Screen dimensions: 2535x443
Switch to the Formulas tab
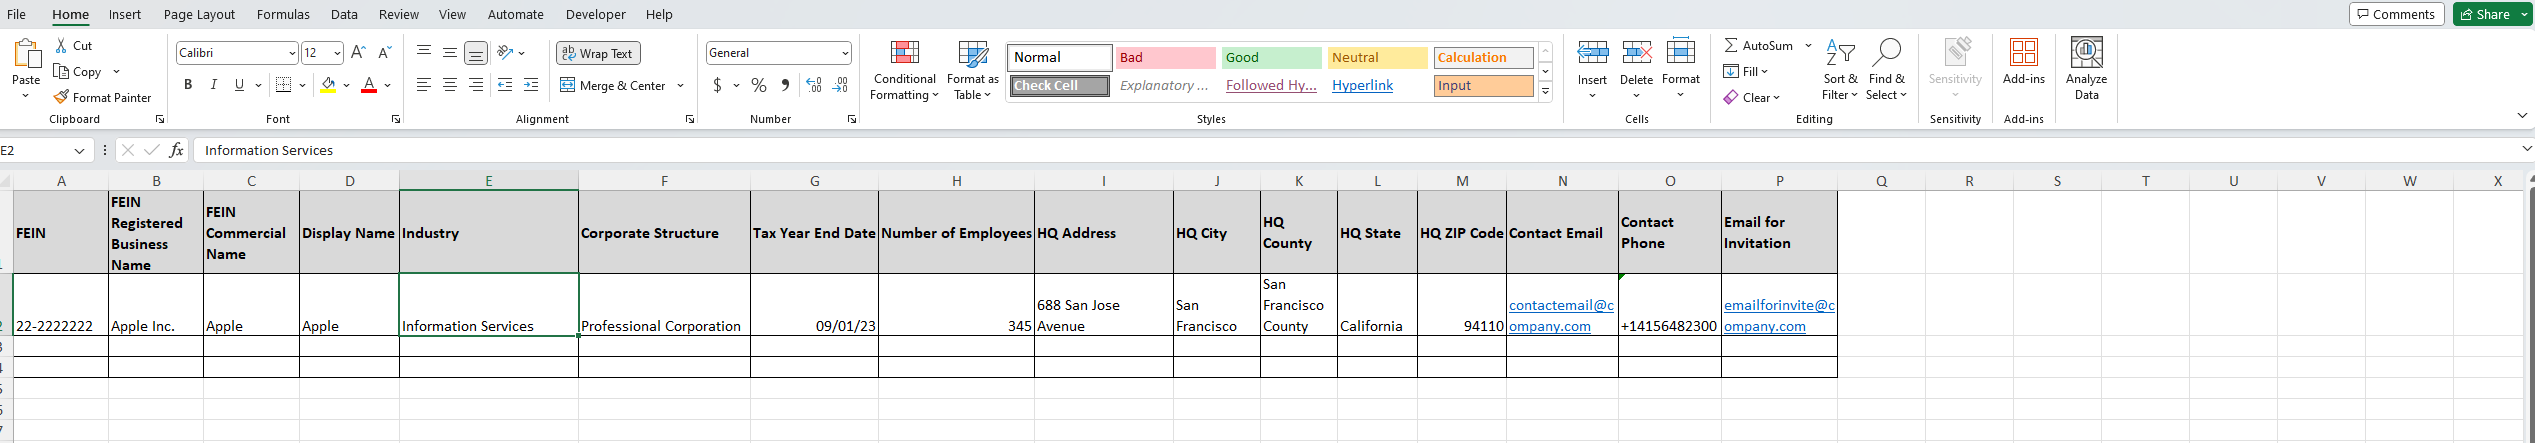(283, 14)
